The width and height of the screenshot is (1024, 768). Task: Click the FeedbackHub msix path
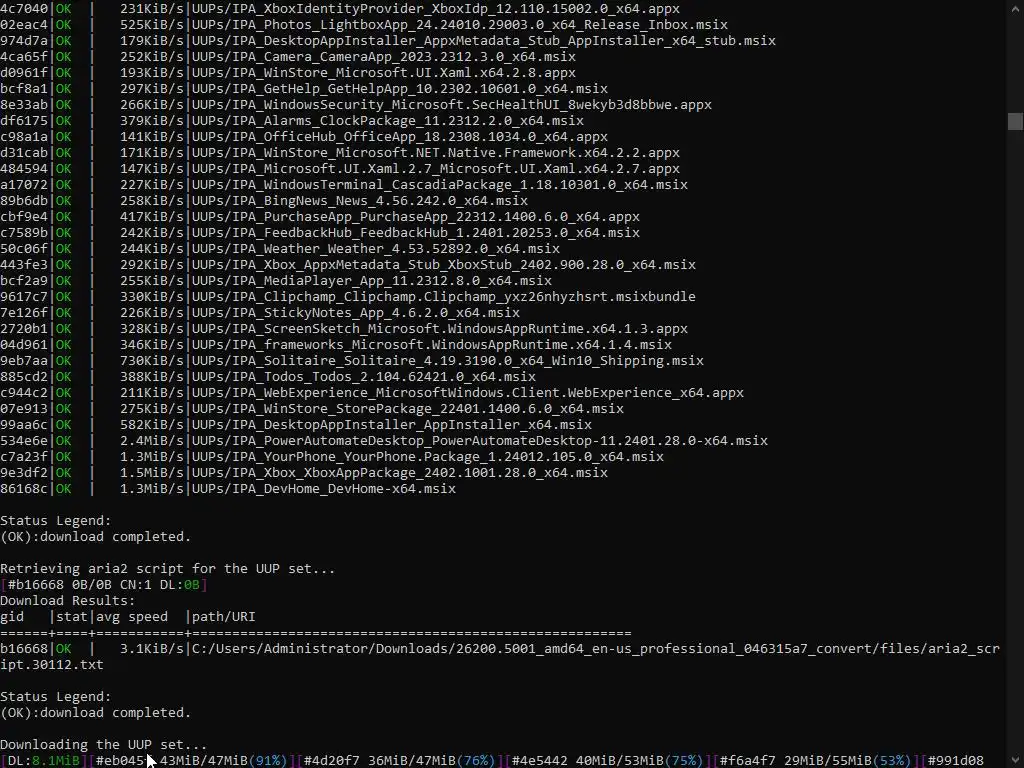(416, 232)
